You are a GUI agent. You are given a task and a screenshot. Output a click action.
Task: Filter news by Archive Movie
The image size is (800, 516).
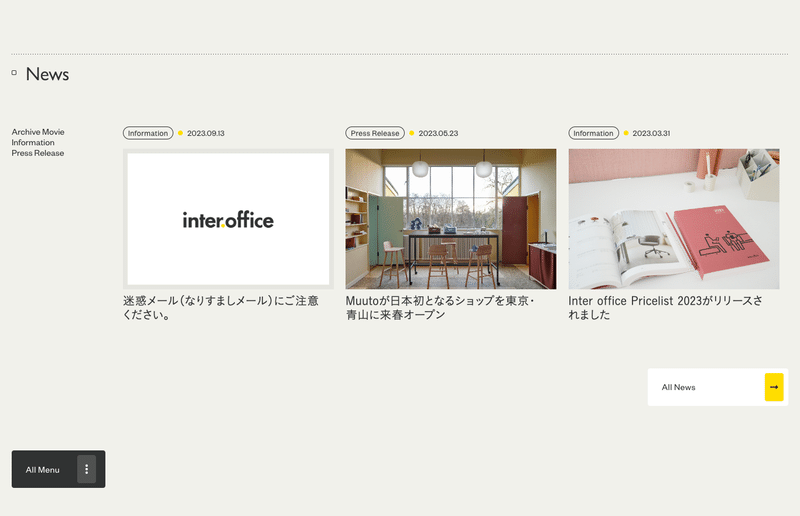click(x=38, y=132)
